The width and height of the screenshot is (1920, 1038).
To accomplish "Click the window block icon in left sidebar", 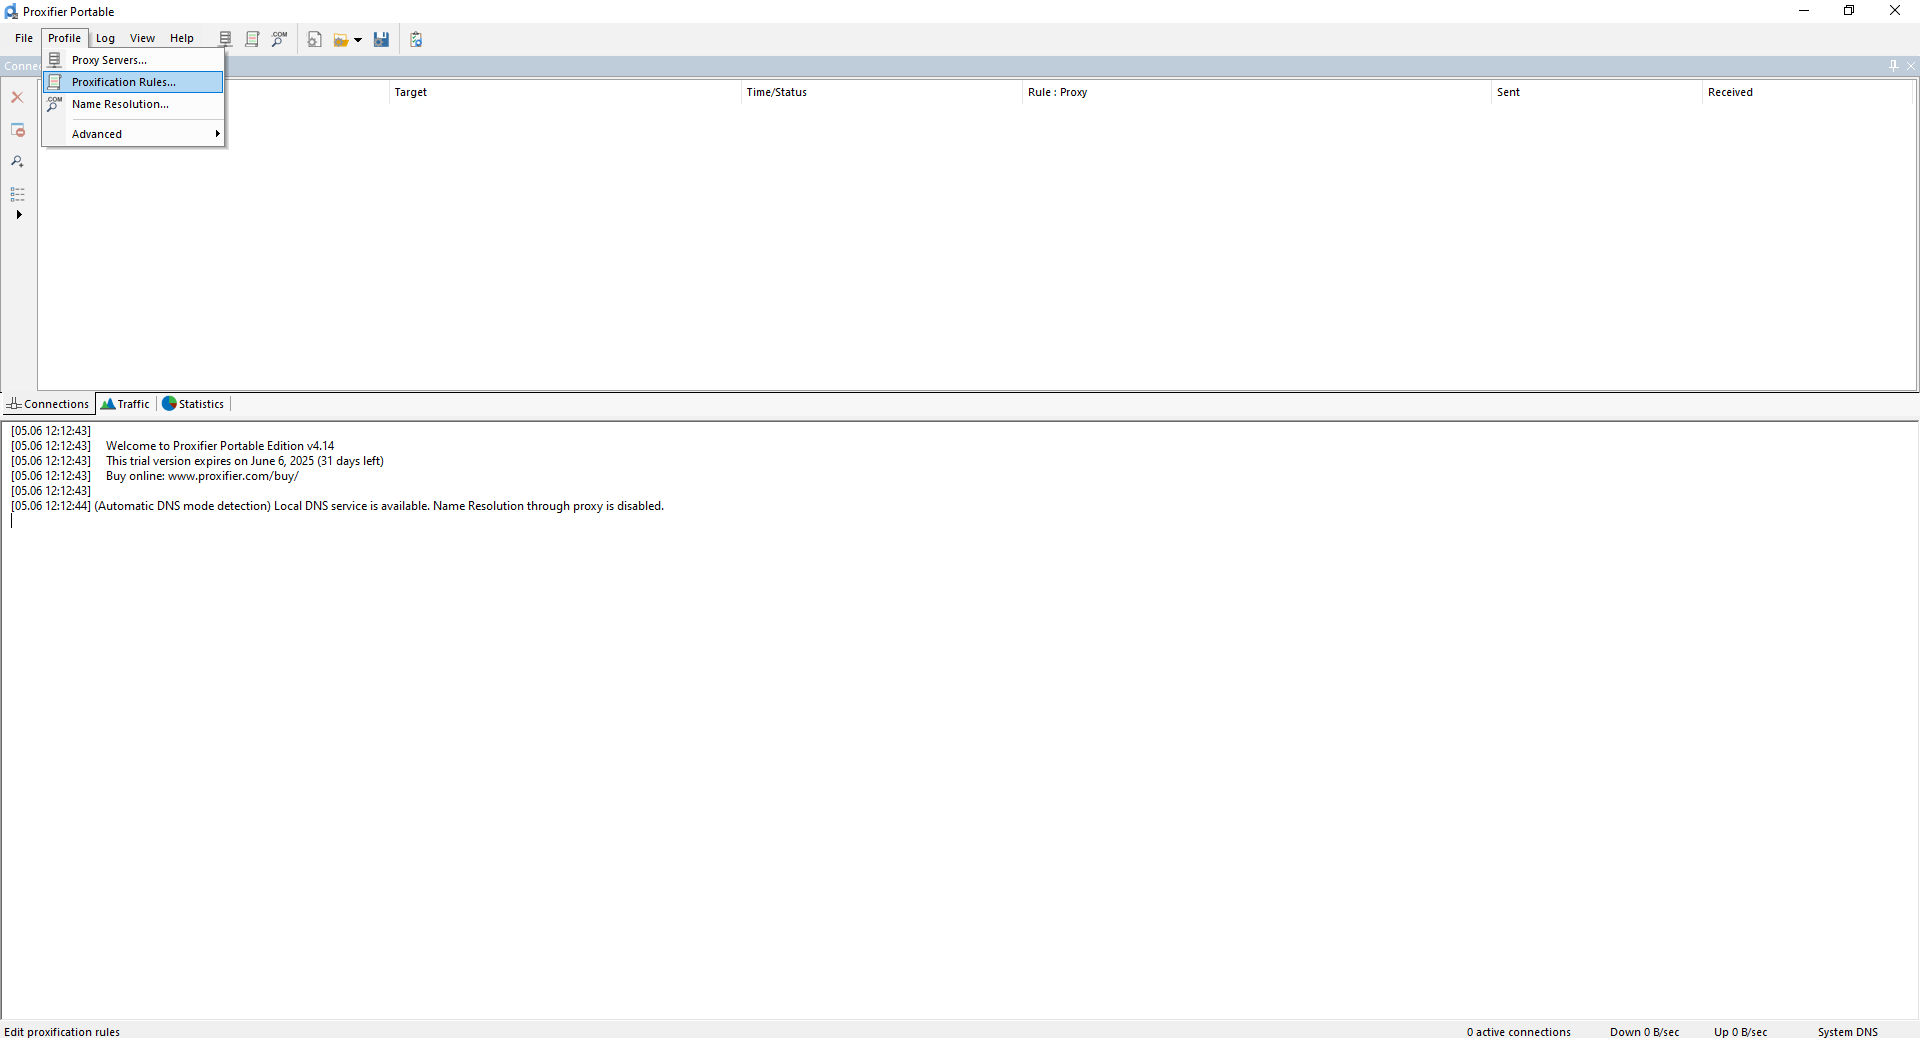I will tap(17, 130).
